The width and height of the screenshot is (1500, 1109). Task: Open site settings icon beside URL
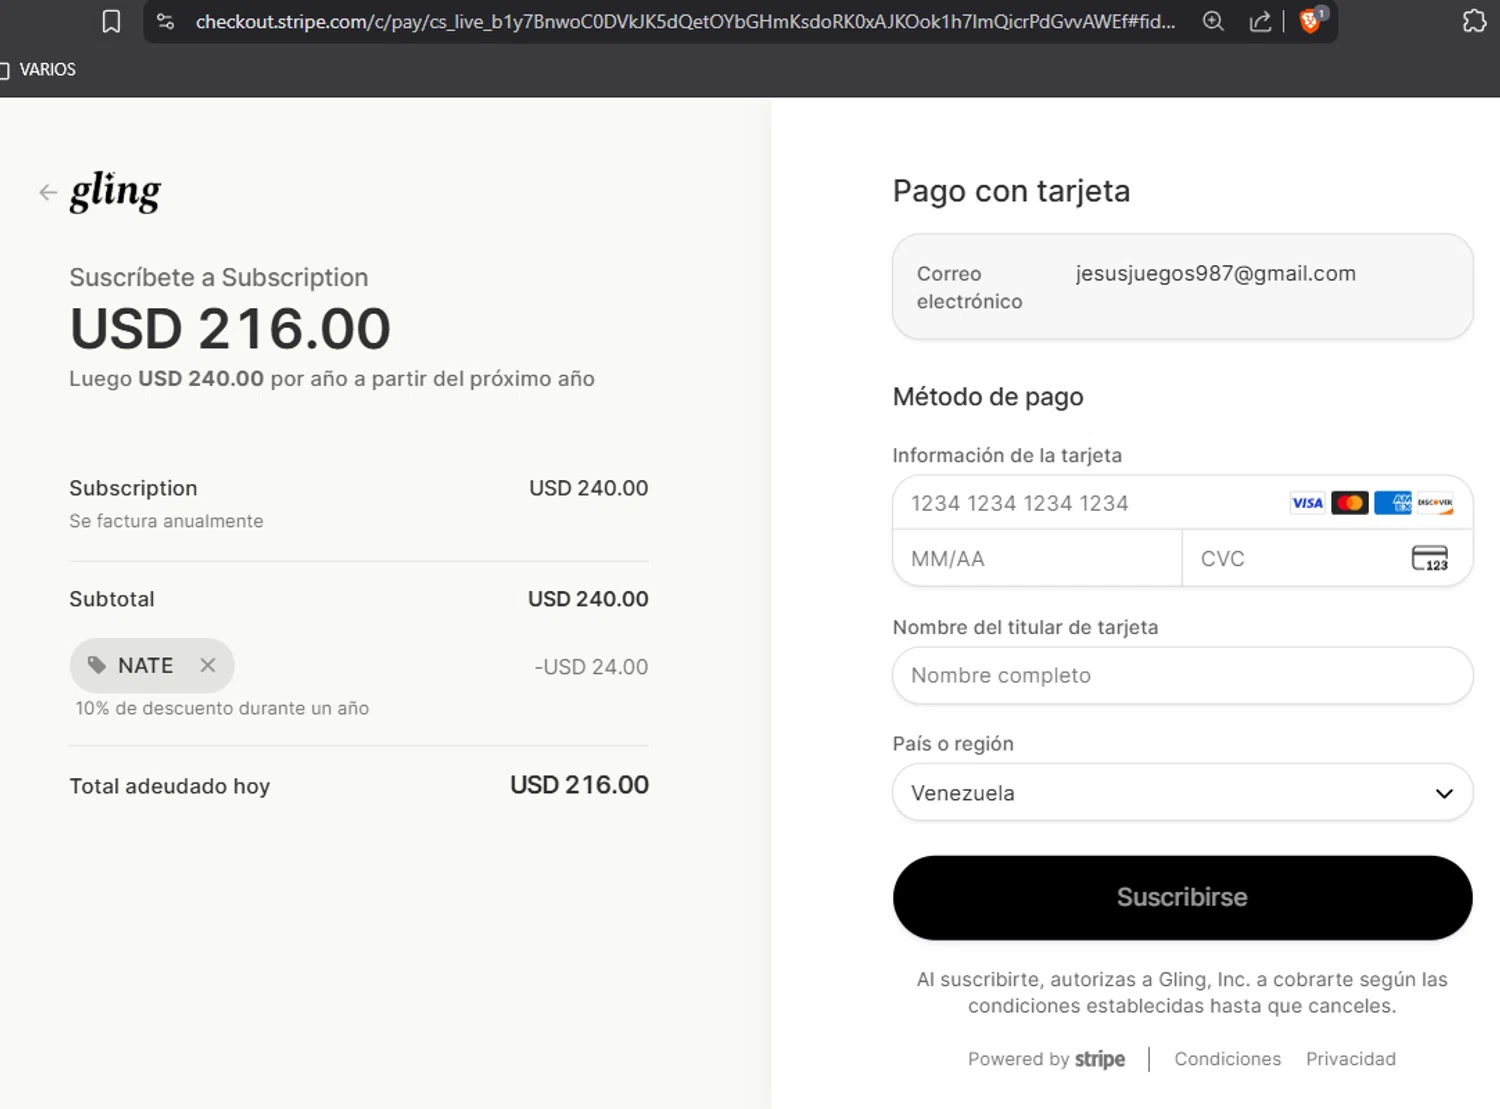click(166, 21)
